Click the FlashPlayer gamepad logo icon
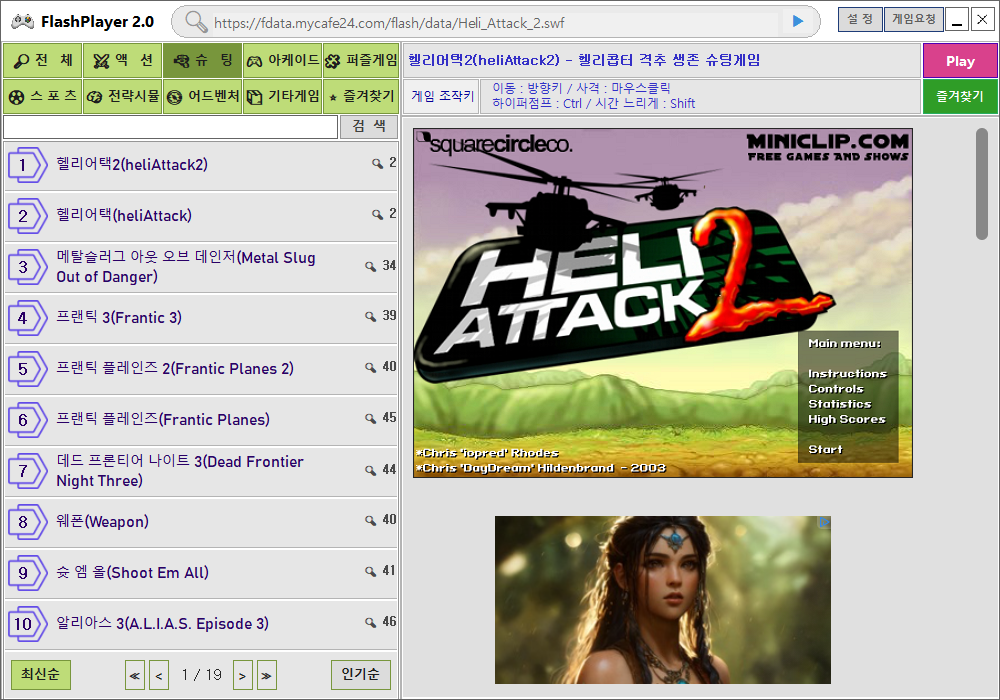Viewport: 1000px width, 700px height. point(22,22)
